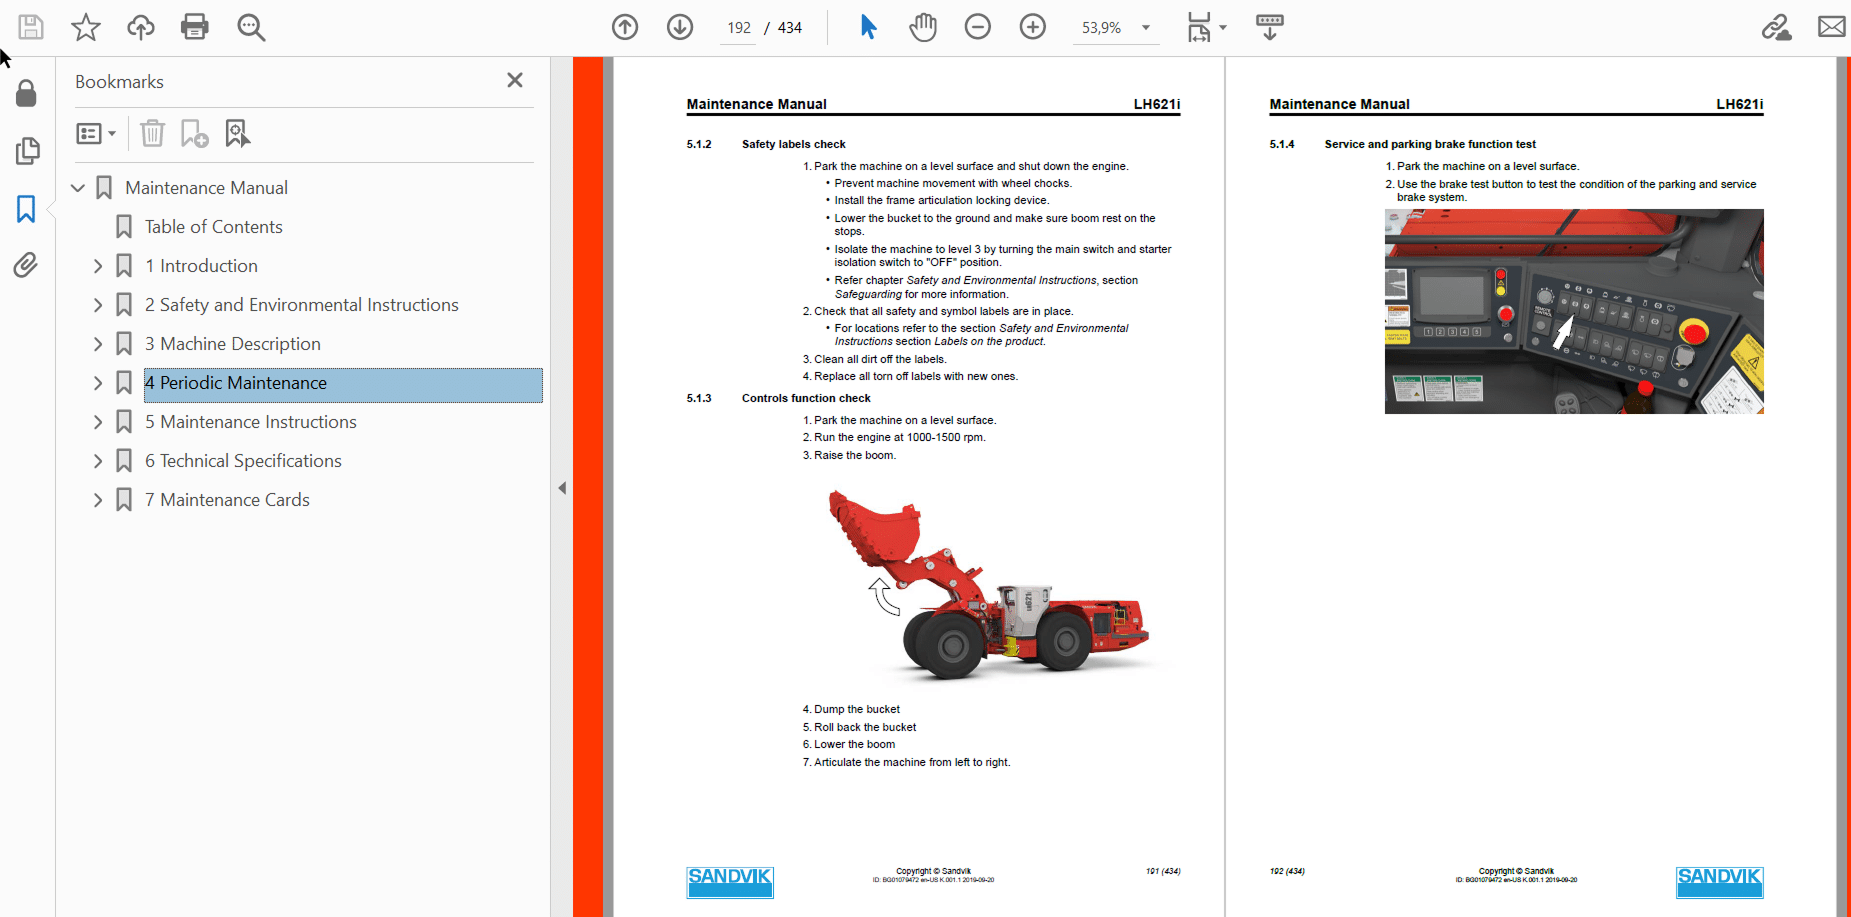Jump to 2 Safety and Environmental Instructions
The height and width of the screenshot is (917, 1851).
(301, 305)
